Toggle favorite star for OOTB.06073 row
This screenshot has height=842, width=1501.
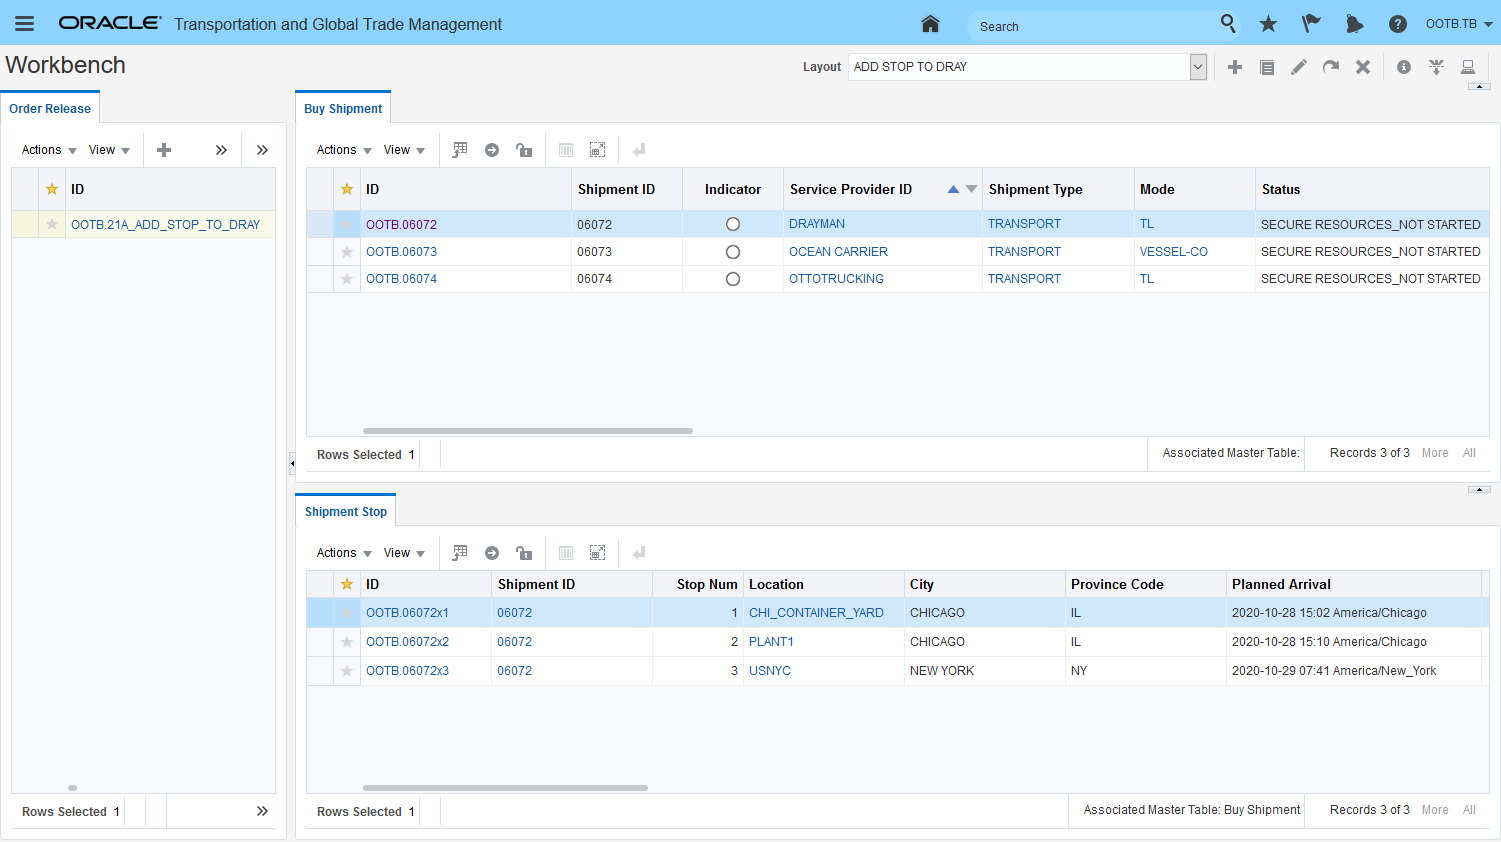(x=347, y=252)
